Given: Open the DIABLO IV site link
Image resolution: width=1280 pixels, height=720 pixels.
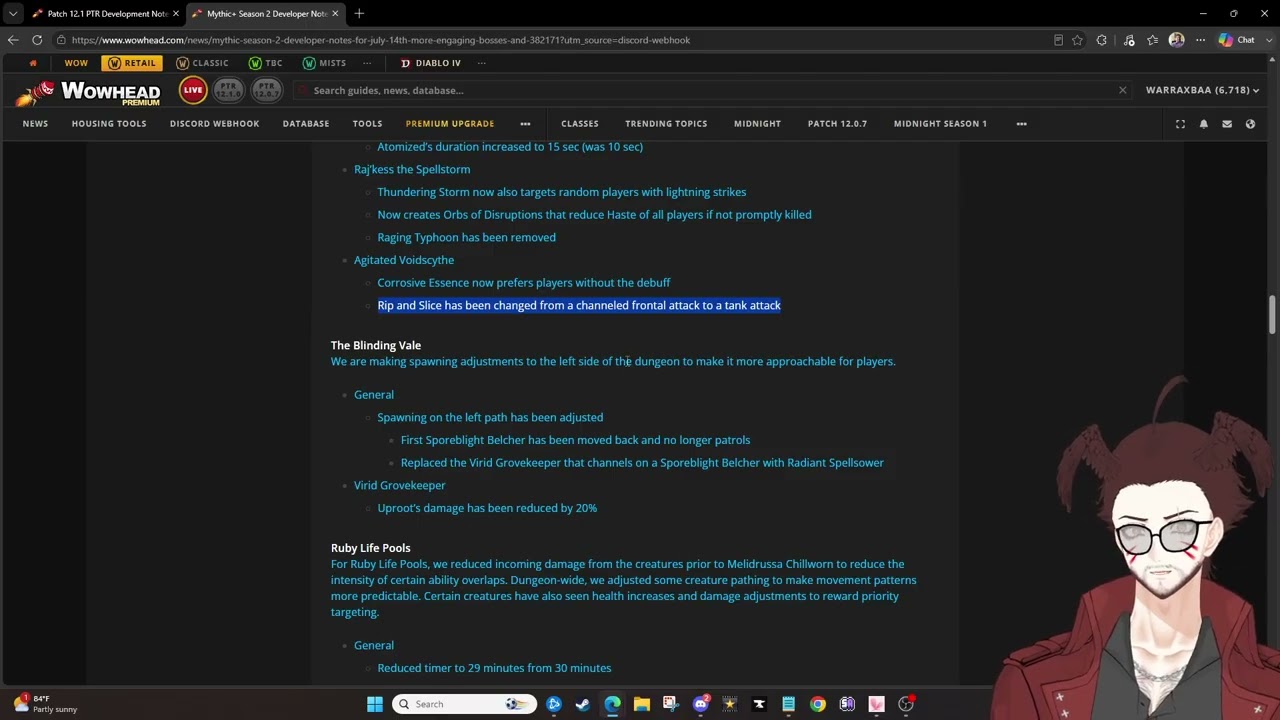Looking at the screenshot, I should [x=430, y=63].
